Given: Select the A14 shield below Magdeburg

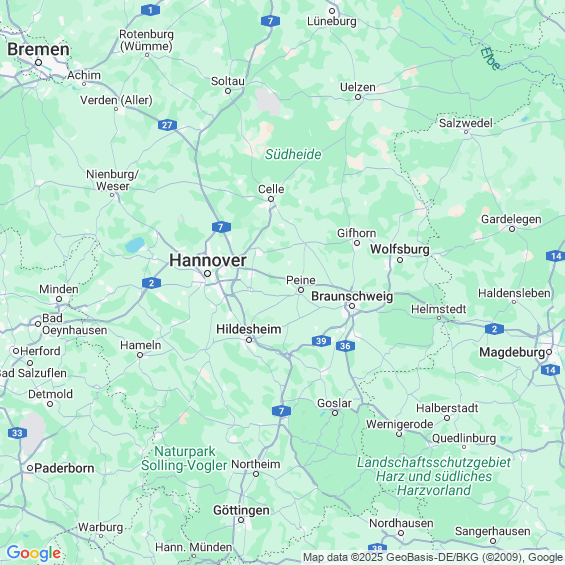Looking at the screenshot, I should [550, 370].
